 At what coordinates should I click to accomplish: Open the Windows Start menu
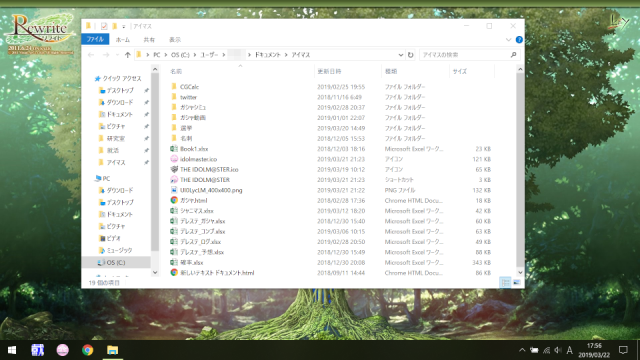(x=12, y=350)
